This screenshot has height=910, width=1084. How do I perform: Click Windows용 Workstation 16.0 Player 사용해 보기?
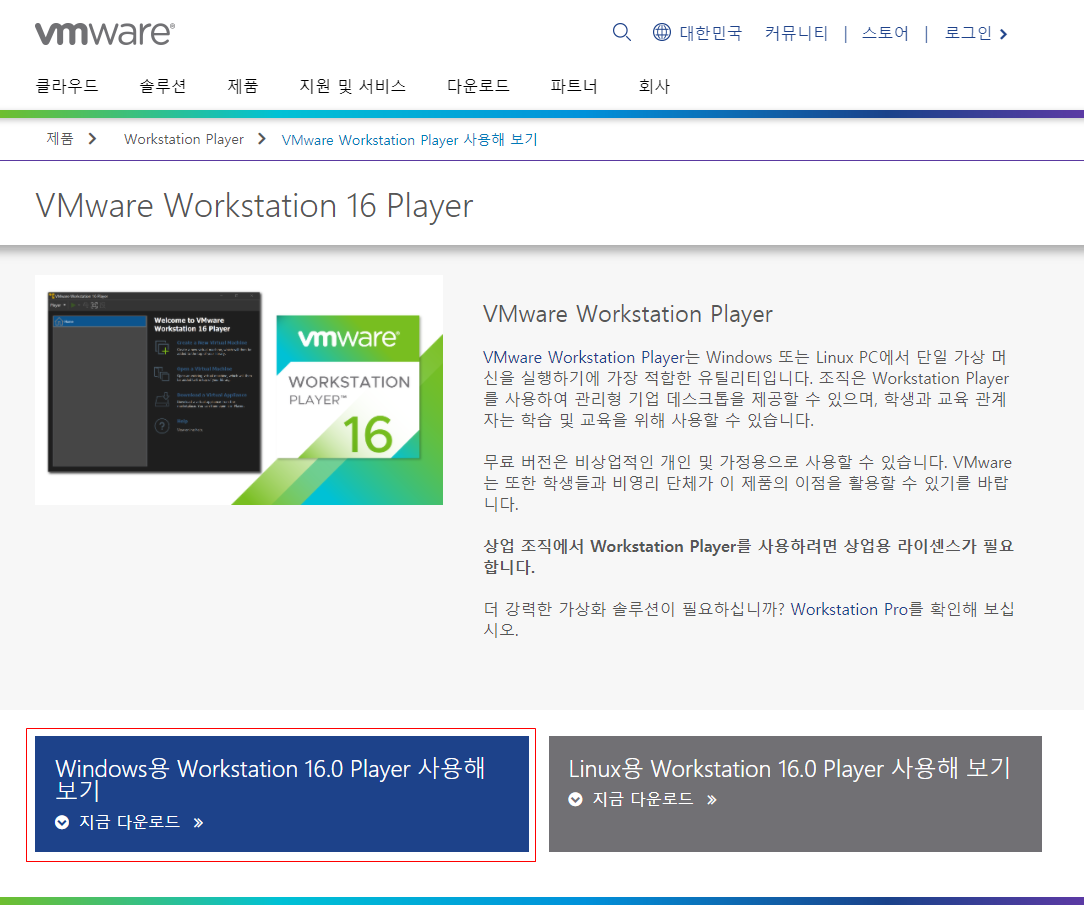(270, 779)
